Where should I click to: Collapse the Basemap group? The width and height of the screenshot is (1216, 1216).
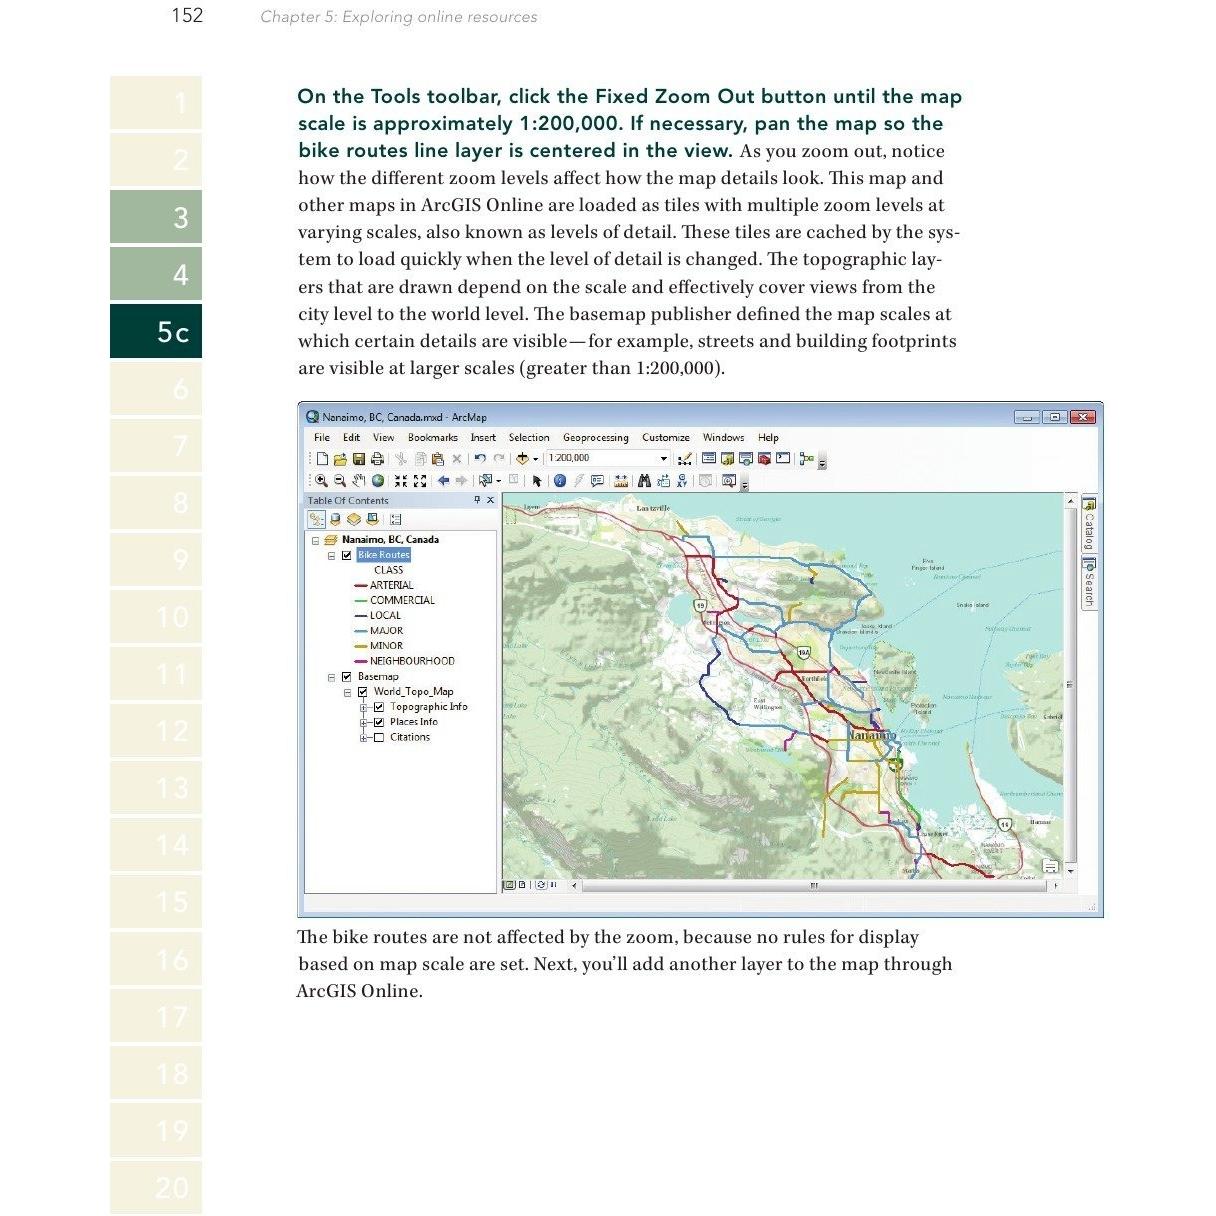click(x=332, y=677)
